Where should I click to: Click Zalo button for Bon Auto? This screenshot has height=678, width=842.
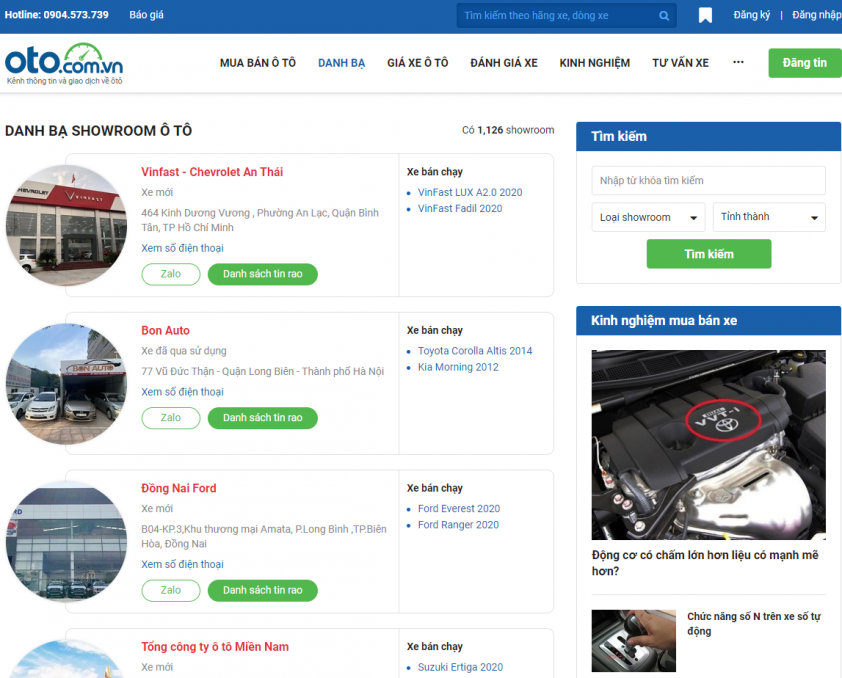coord(171,418)
